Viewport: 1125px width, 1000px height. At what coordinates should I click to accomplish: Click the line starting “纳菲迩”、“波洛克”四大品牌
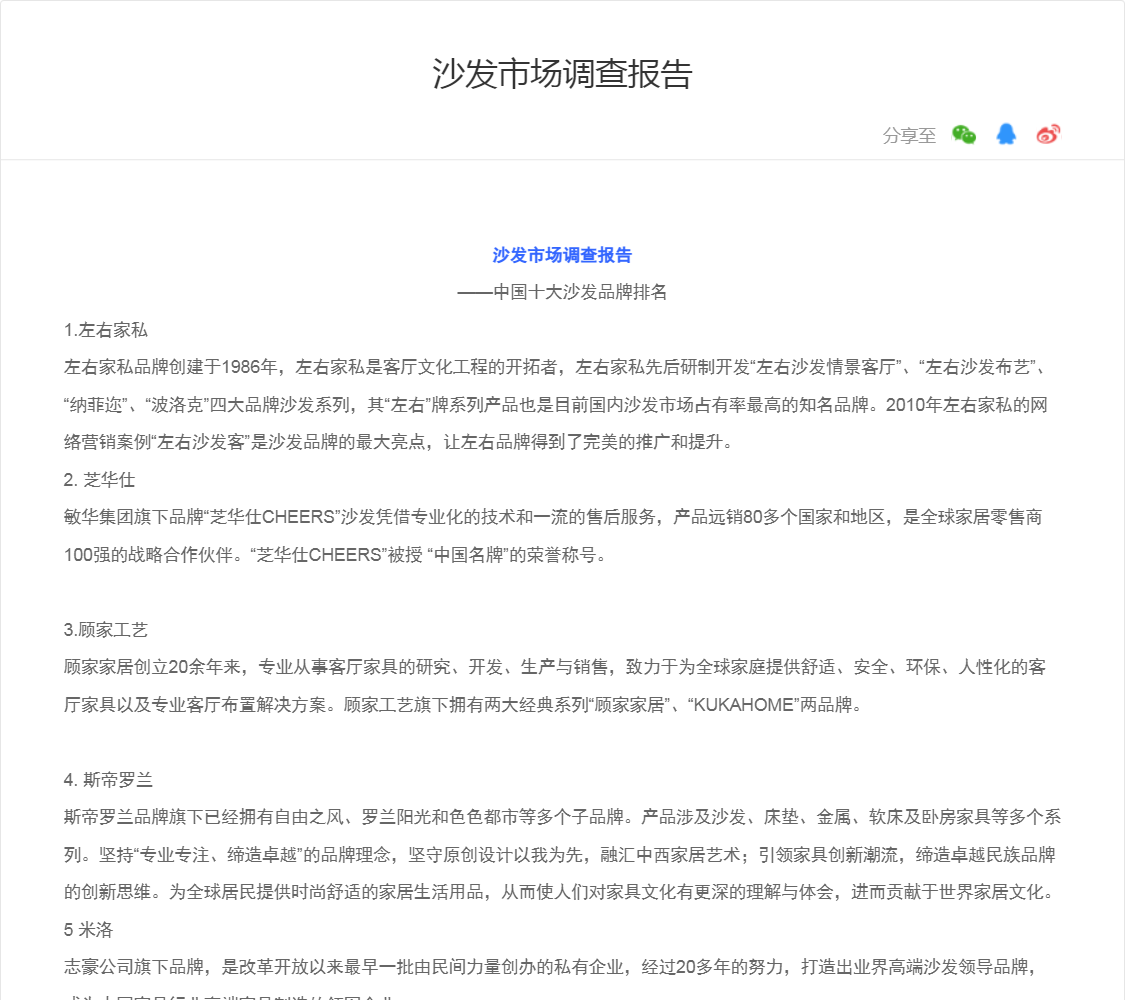click(555, 405)
